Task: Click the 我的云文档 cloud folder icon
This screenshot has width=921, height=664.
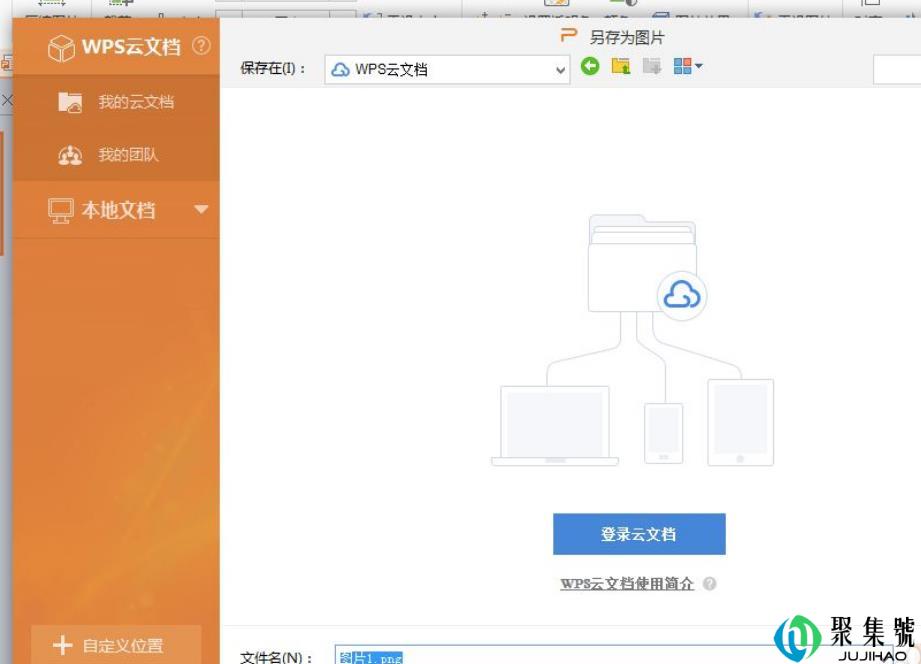Action: point(70,102)
